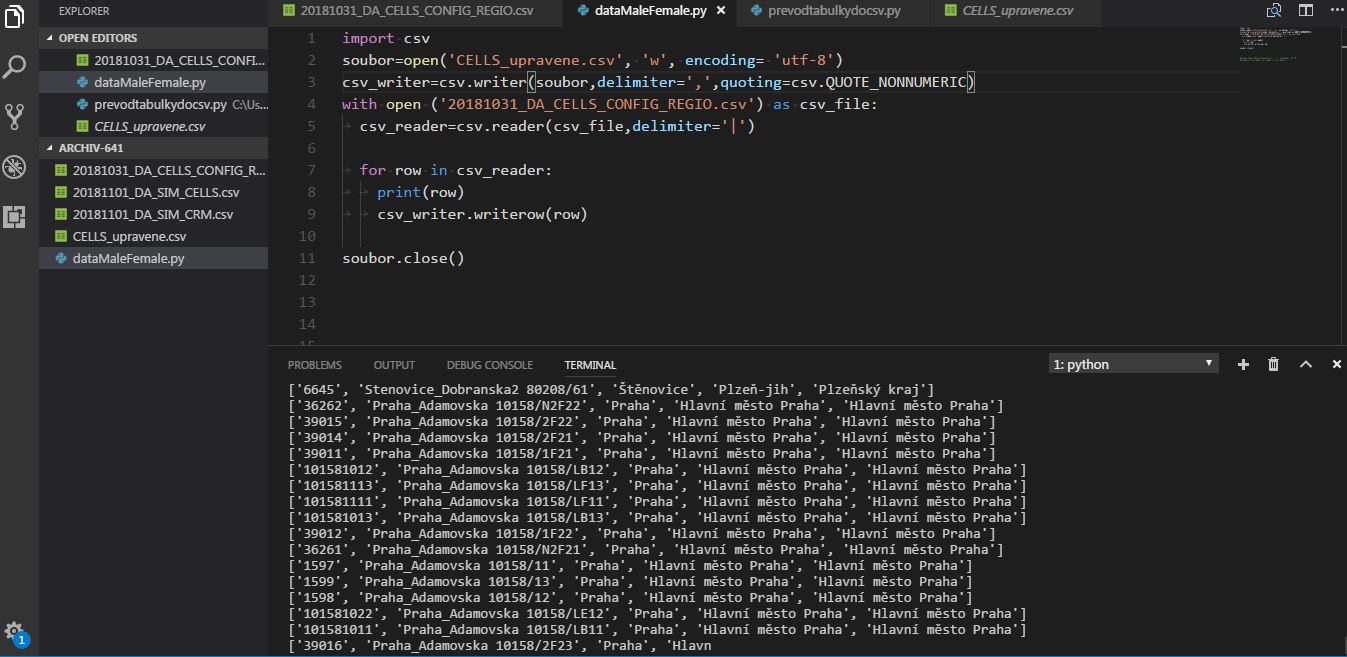Click the 'soubor=open(' code line
This screenshot has width=1347, height=657.
click(593, 60)
